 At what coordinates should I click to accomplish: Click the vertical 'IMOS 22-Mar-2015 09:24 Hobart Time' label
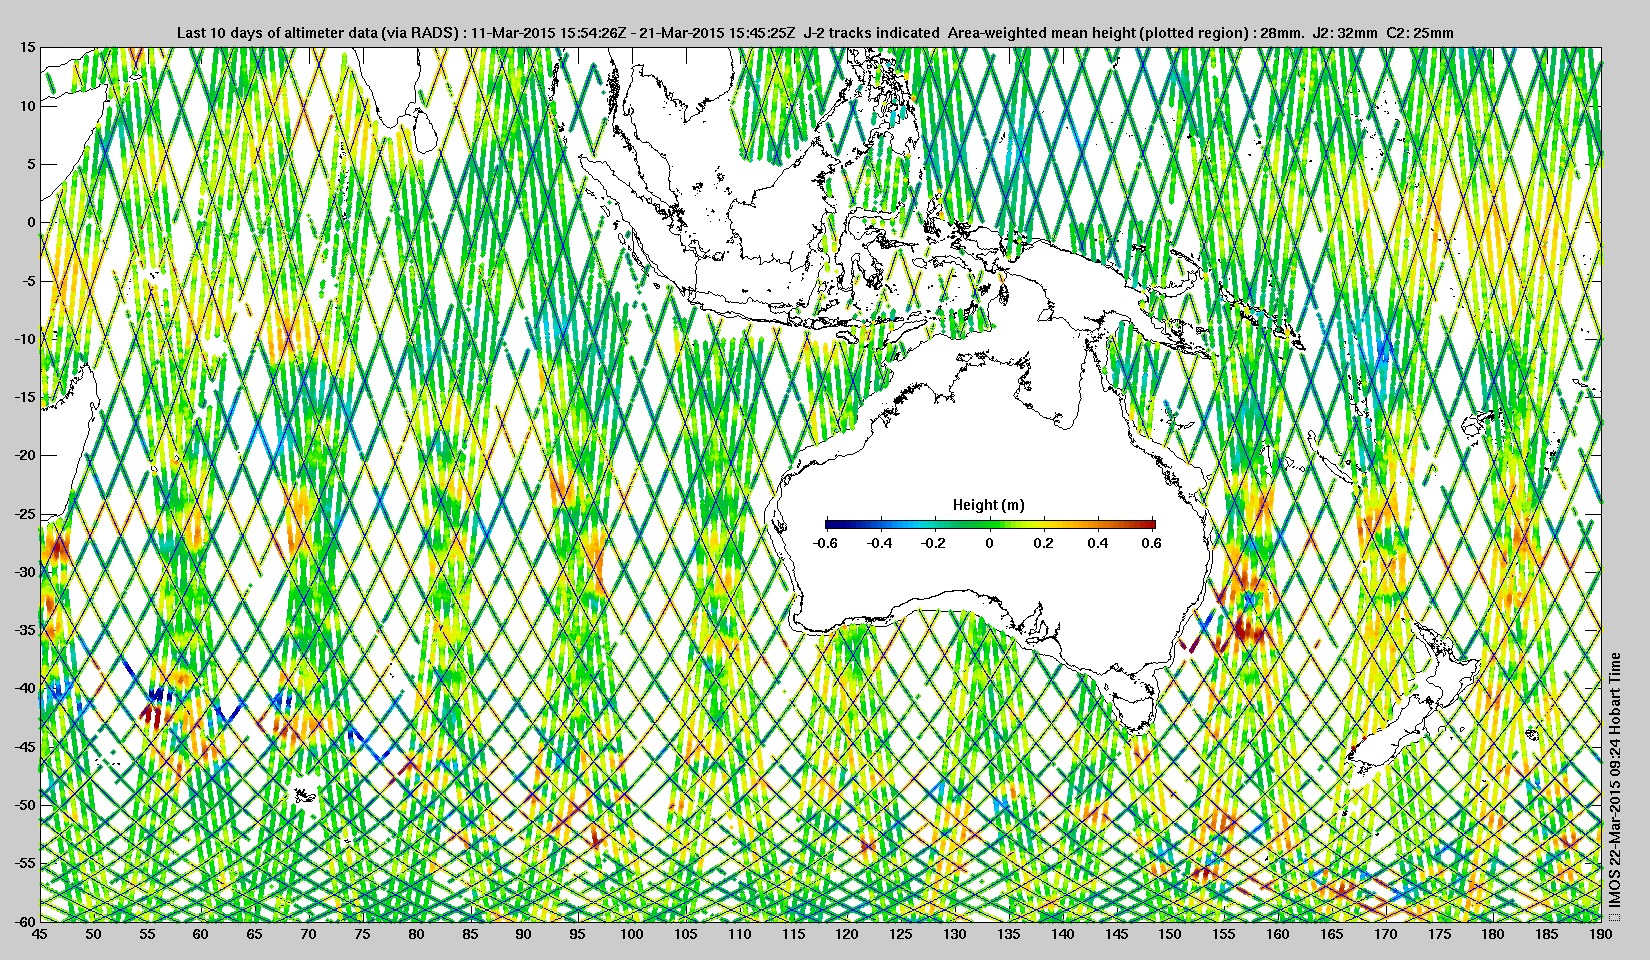pyautogui.click(x=1615, y=785)
